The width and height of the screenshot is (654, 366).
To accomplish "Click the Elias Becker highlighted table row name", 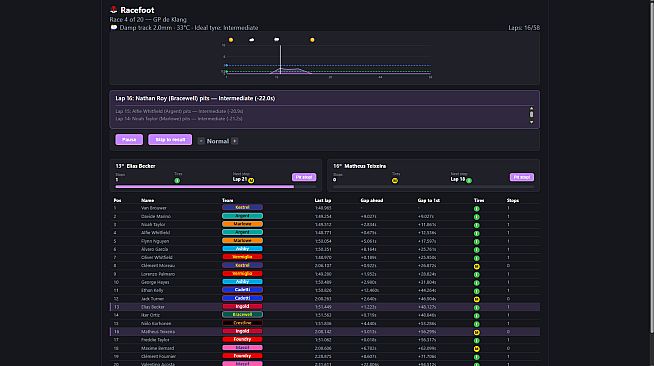I will coord(153,307).
